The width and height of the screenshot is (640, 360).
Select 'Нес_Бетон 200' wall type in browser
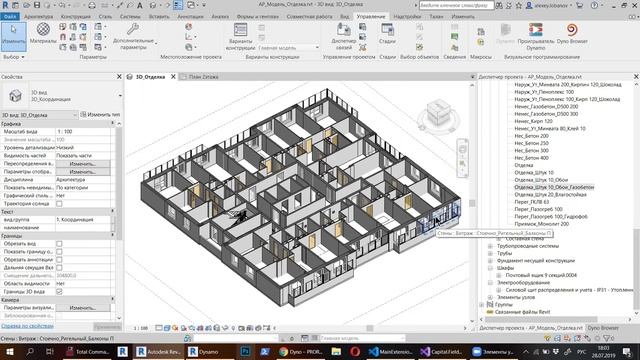[x=531, y=136]
